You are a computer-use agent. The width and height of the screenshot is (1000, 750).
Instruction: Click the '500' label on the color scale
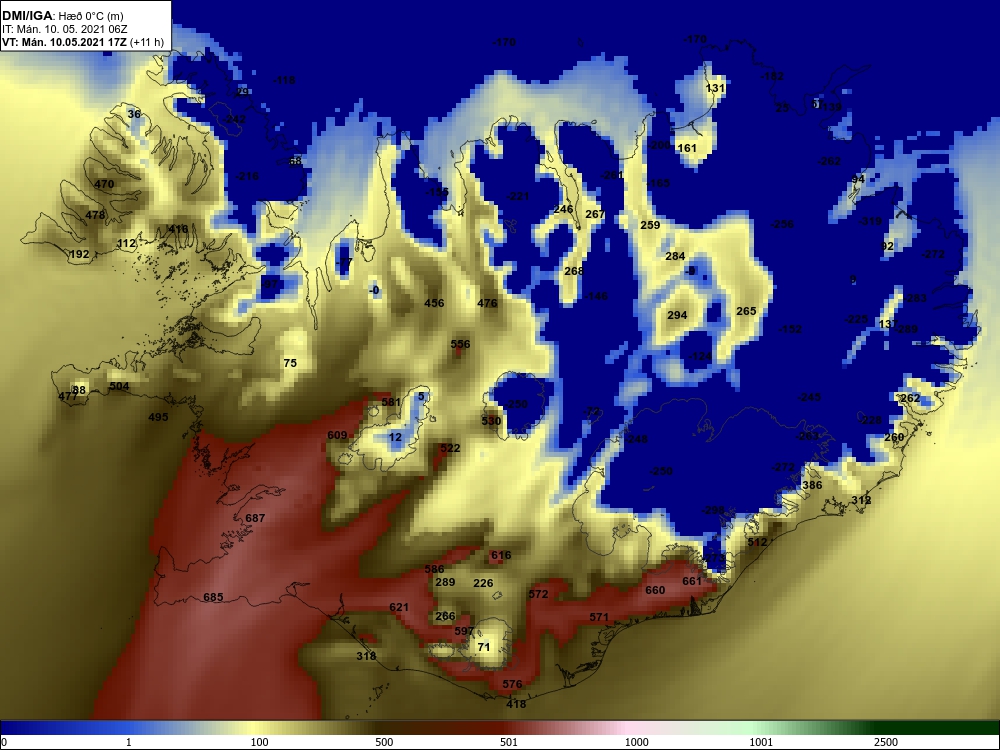tap(384, 742)
